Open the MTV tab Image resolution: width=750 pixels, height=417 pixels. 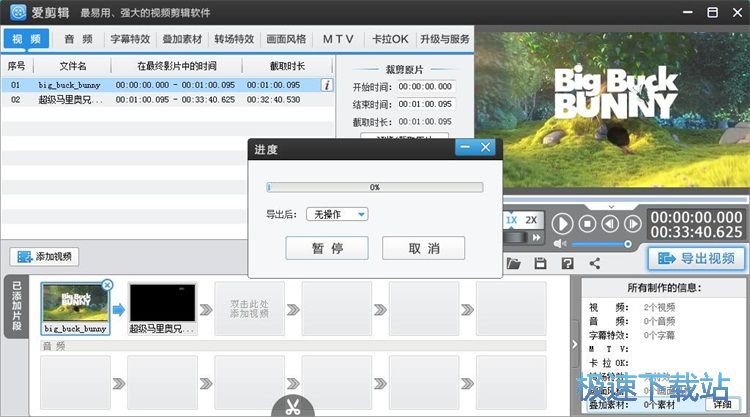click(x=338, y=39)
